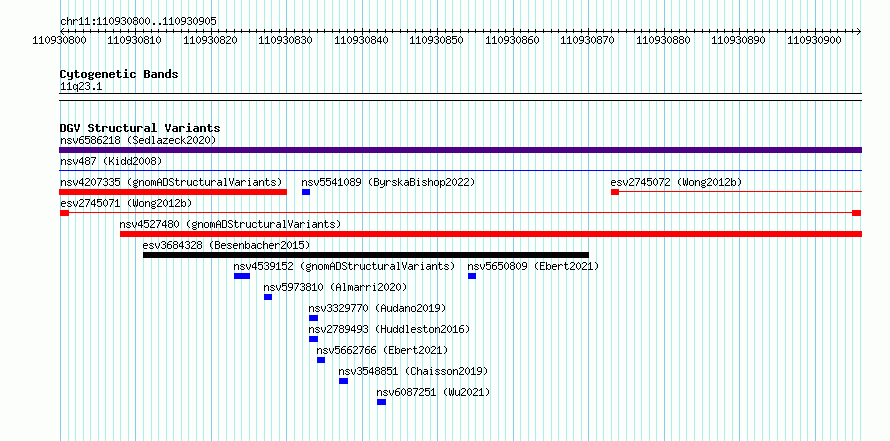The width and height of the screenshot is (890, 441).
Task: Select the thin blue nsv487 variant line
Action: click(460, 170)
